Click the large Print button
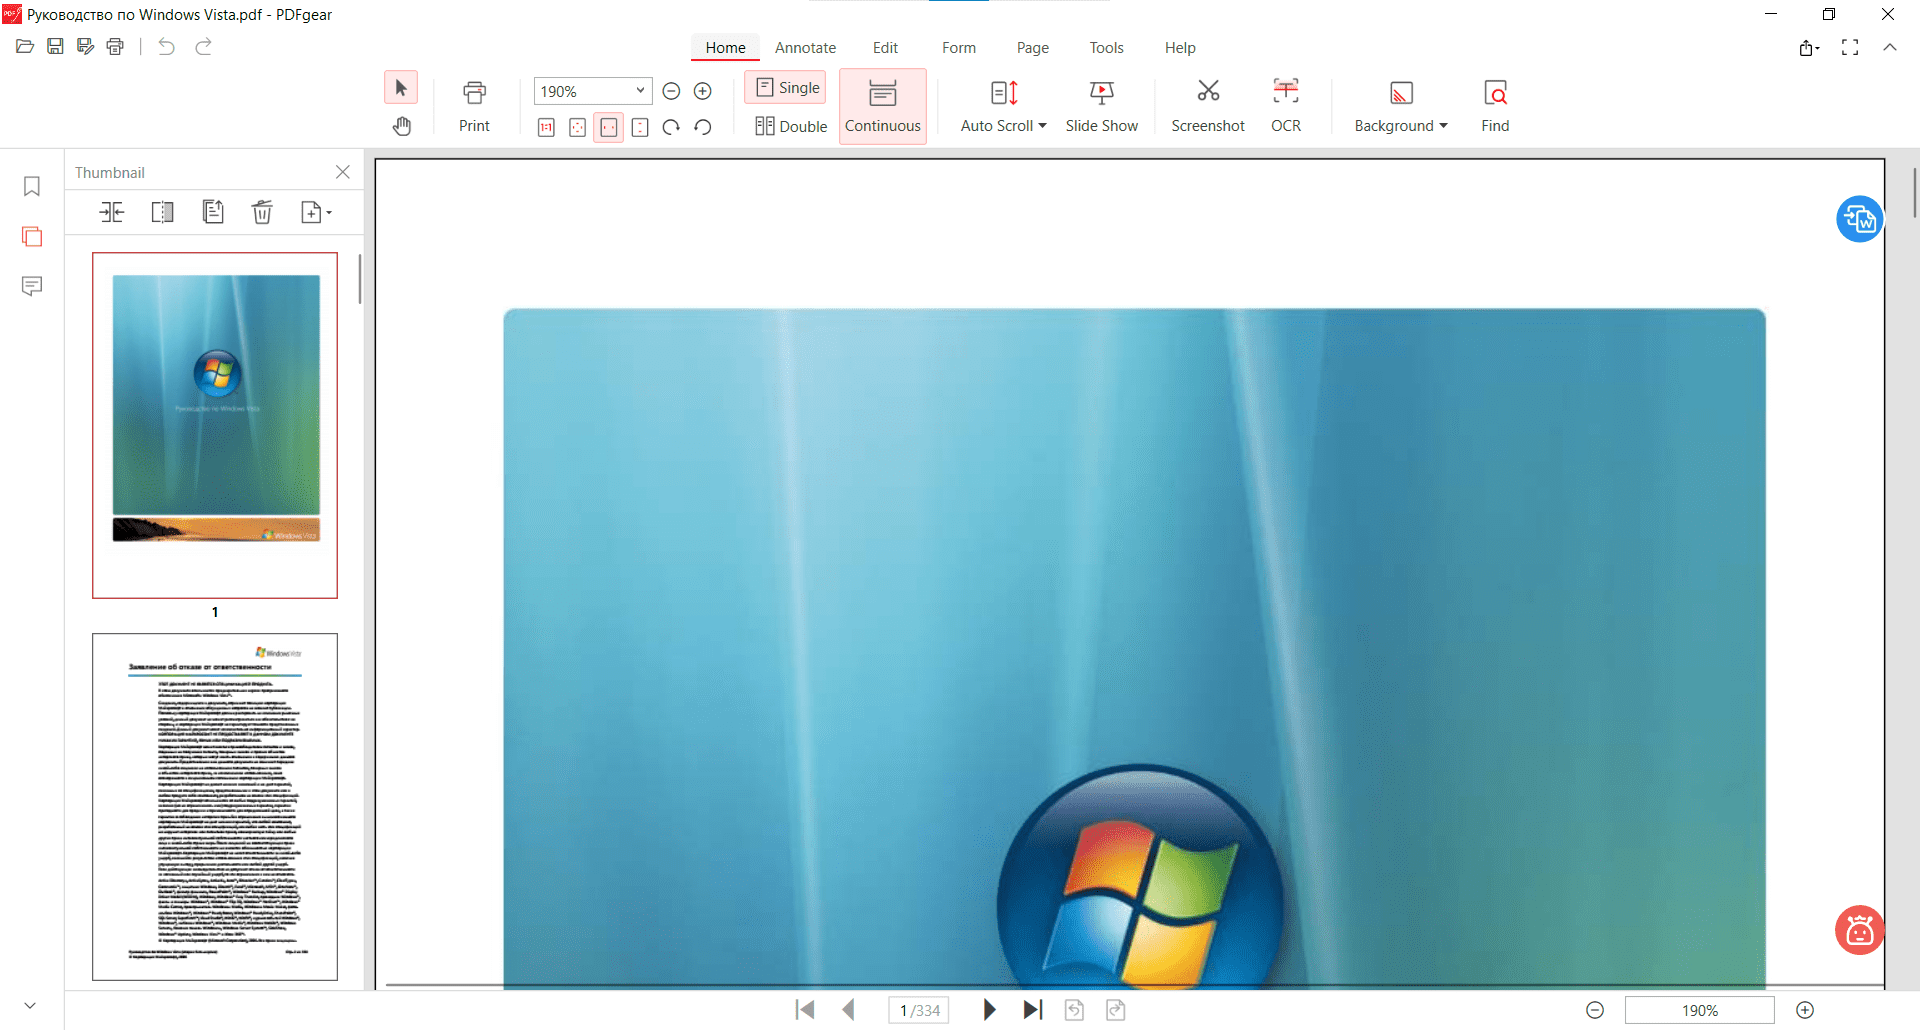The height and width of the screenshot is (1030, 1920). (474, 106)
